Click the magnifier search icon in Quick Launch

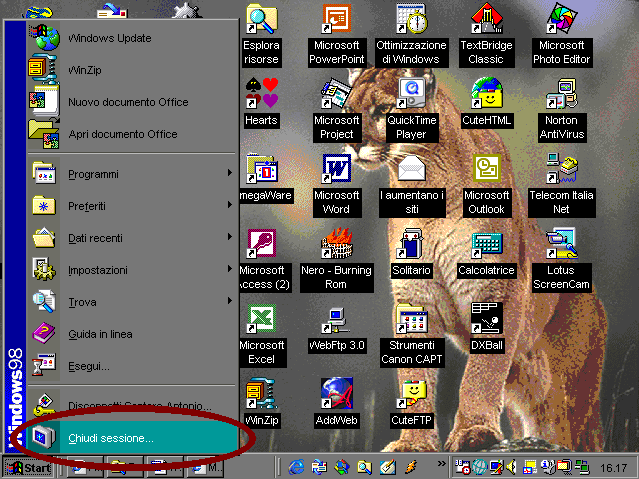364,467
